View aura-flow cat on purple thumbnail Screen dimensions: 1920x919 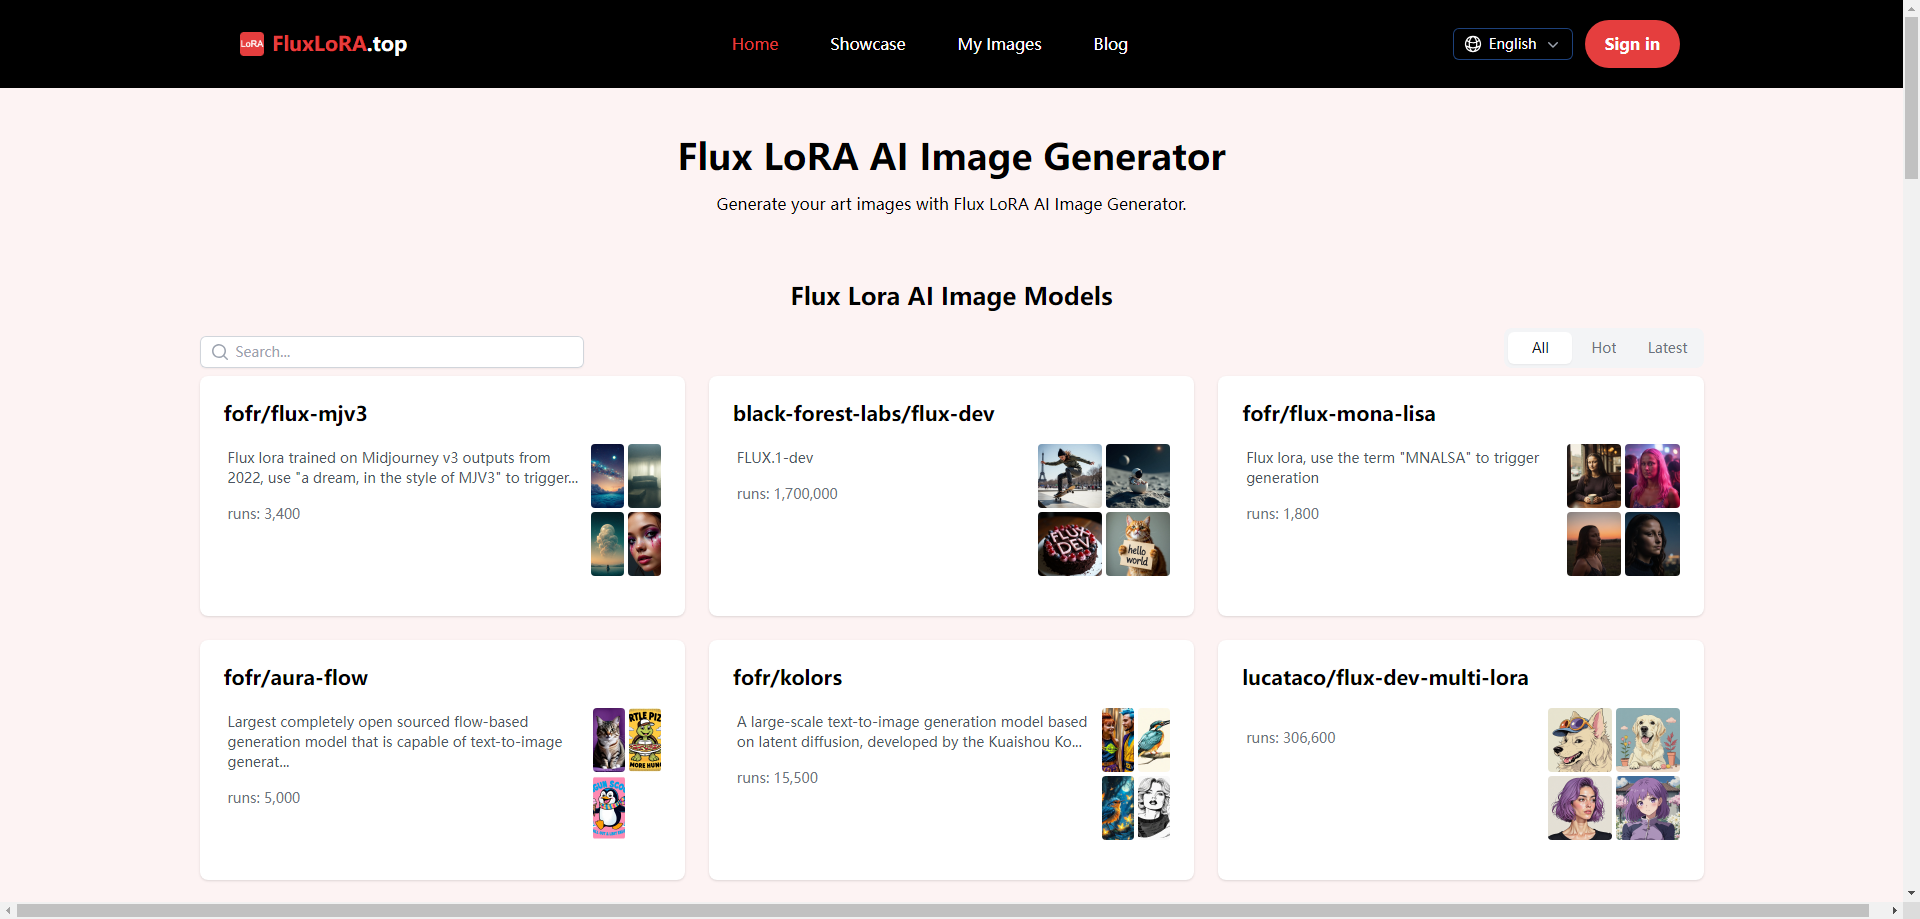pyautogui.click(x=609, y=740)
